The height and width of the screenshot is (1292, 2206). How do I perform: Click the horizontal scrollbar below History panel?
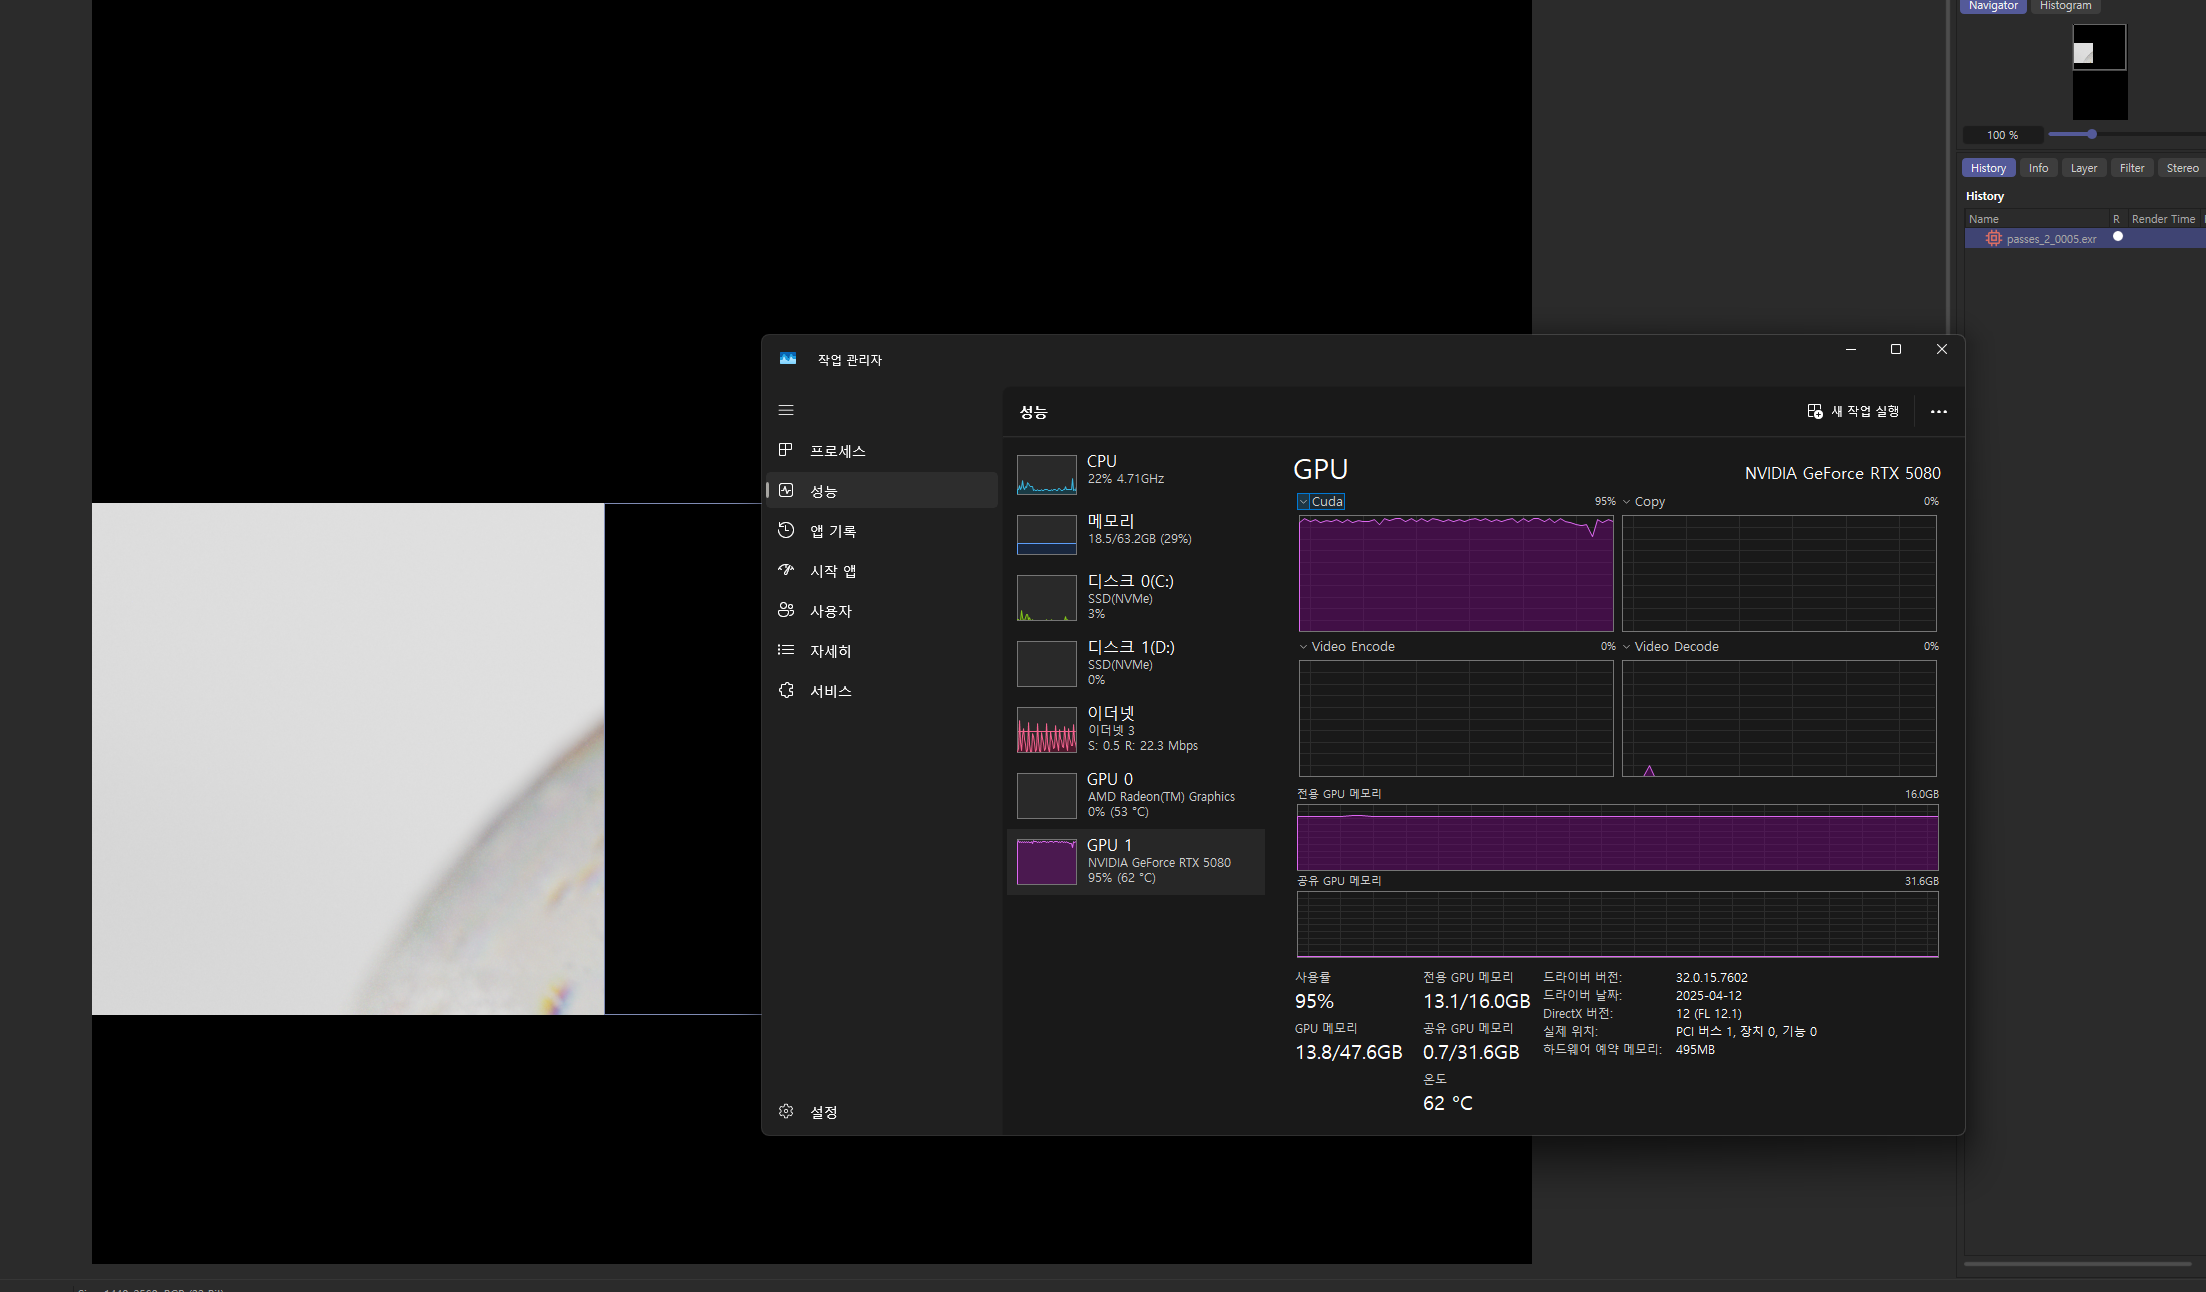click(x=2077, y=1264)
